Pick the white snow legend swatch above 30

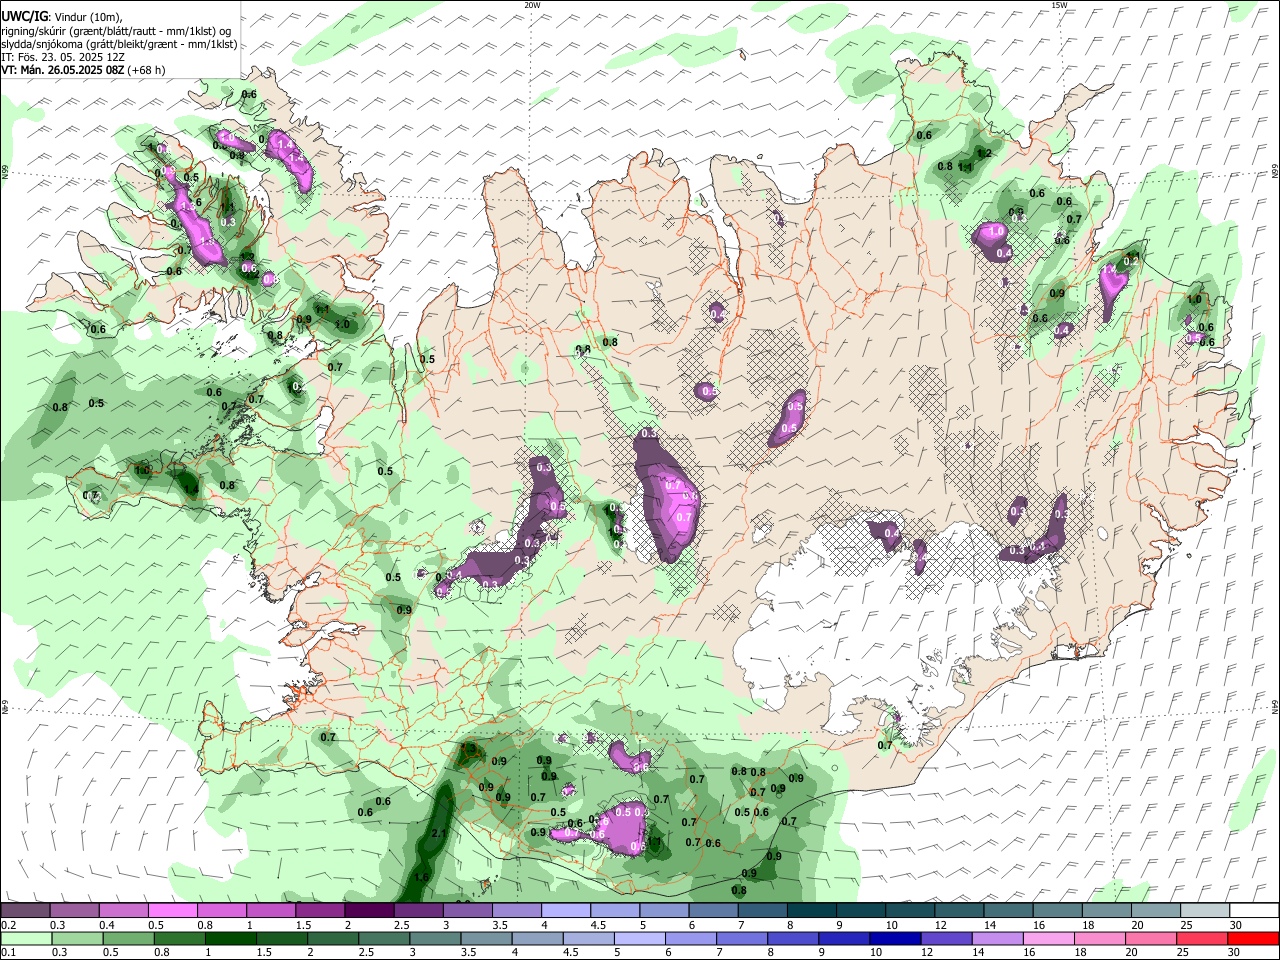click(1254, 910)
